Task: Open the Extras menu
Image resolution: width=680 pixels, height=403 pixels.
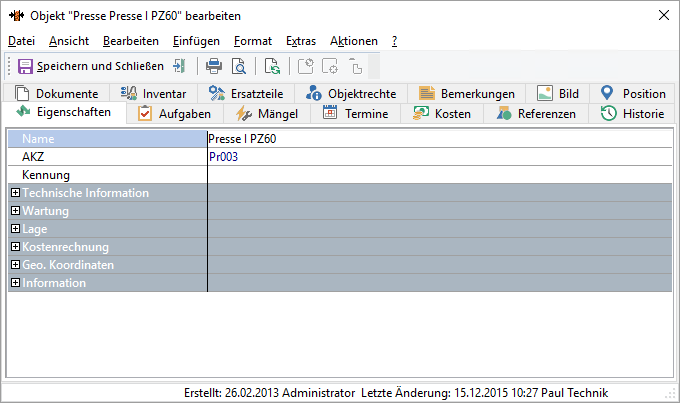Action: click(x=301, y=41)
